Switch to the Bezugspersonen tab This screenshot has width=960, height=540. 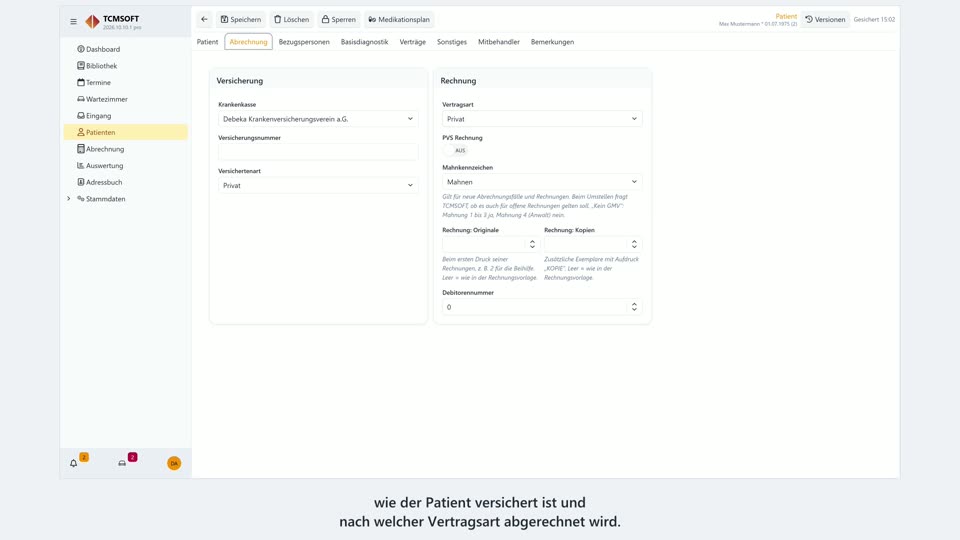pyautogui.click(x=304, y=42)
